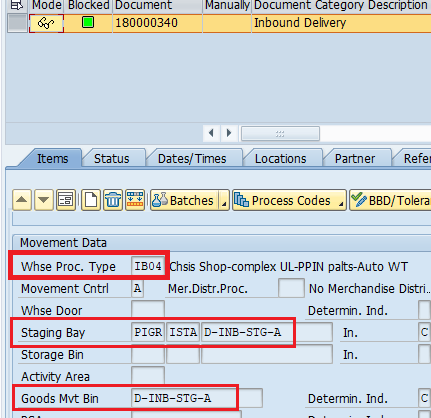Click the move-down arrow icon in items toolbar
This screenshot has width=431, height=418.
[44, 200]
